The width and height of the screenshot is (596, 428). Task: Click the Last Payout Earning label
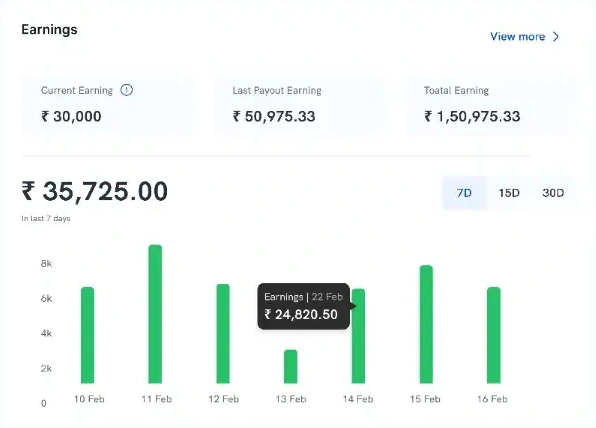point(277,90)
